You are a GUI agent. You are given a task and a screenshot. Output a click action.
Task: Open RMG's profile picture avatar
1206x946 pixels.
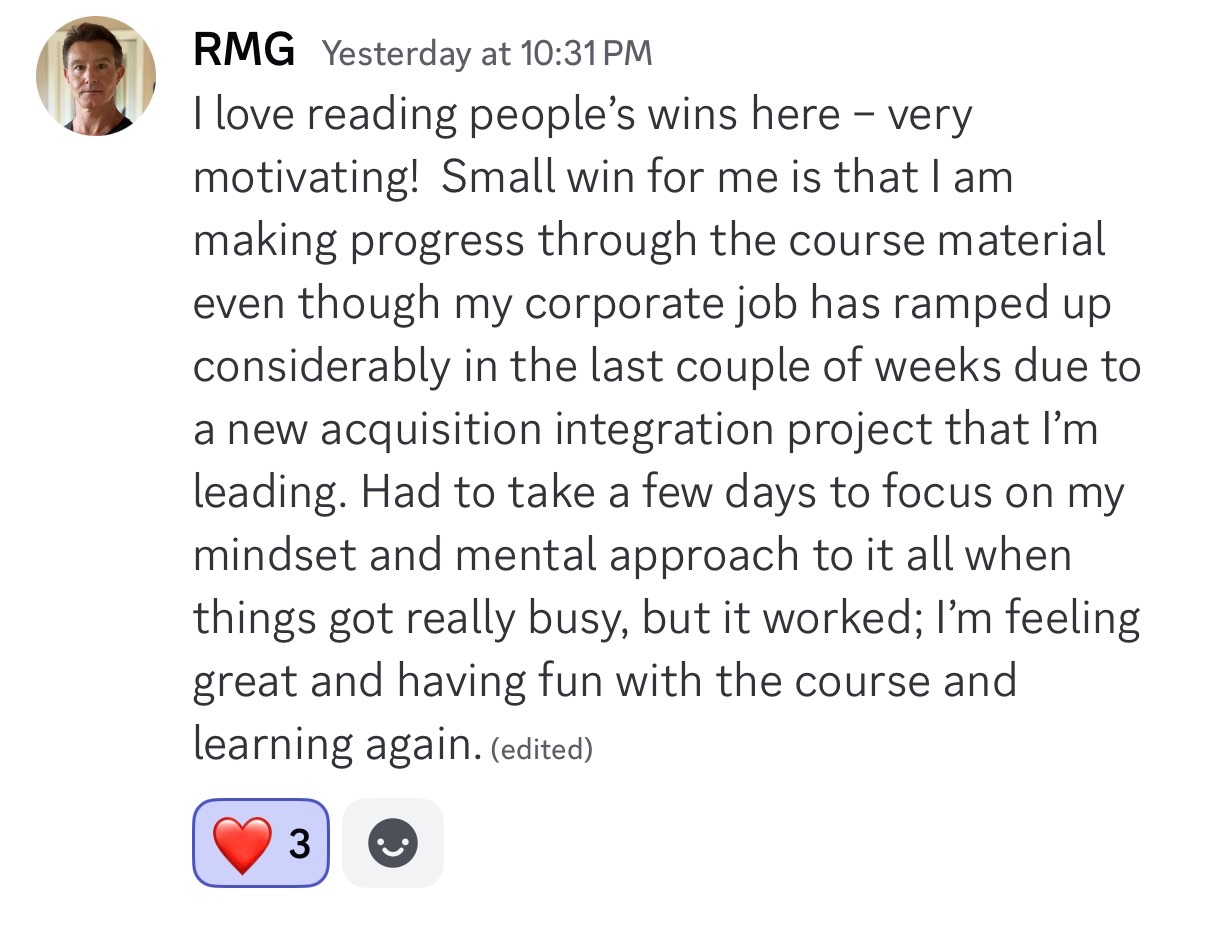click(96, 76)
